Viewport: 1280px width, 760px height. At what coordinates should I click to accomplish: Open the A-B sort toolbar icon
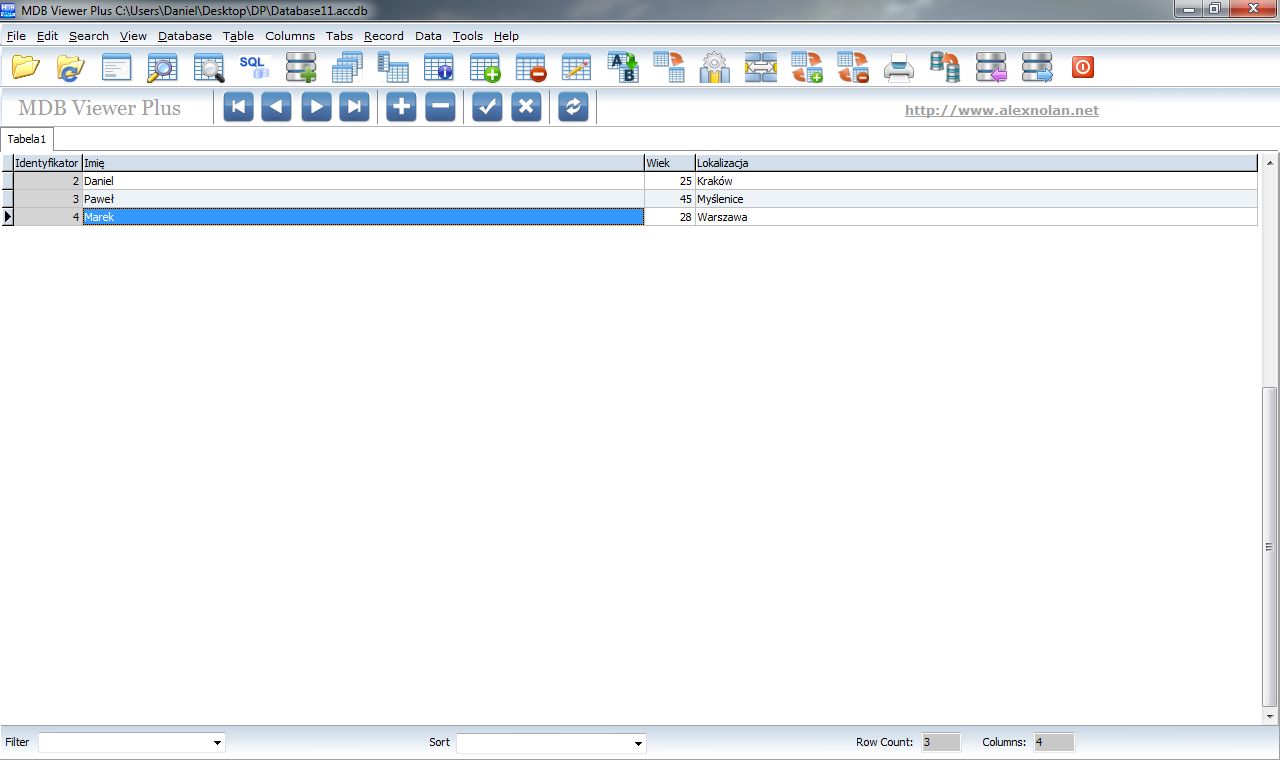click(x=623, y=67)
